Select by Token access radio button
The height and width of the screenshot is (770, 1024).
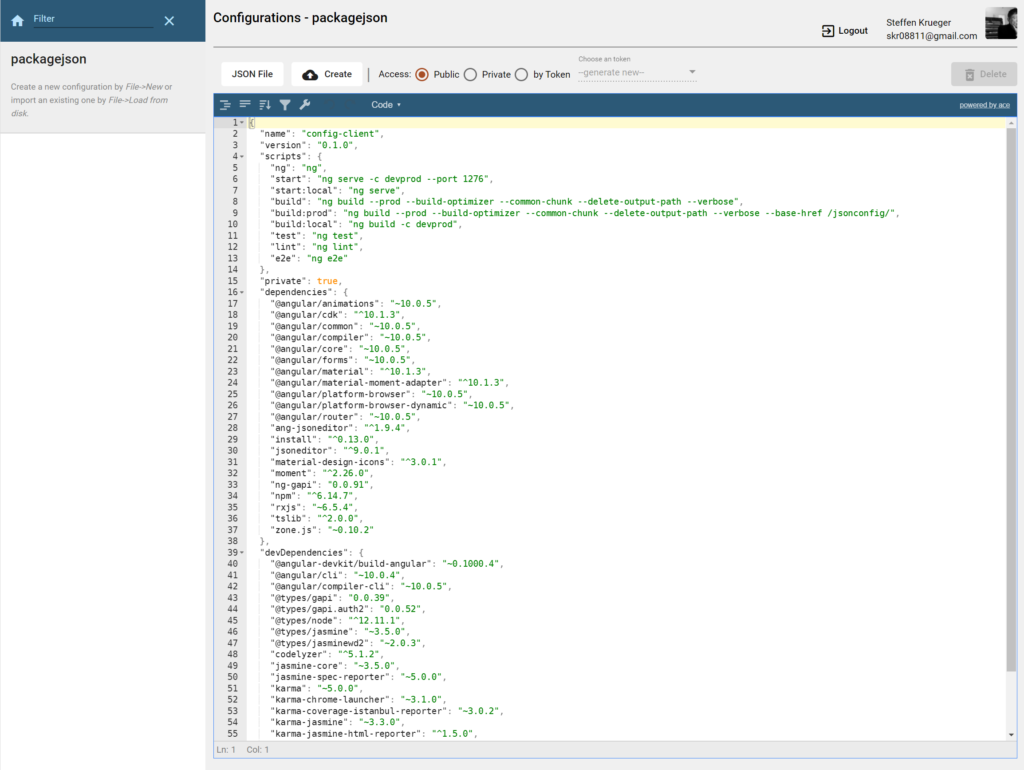click(521, 74)
